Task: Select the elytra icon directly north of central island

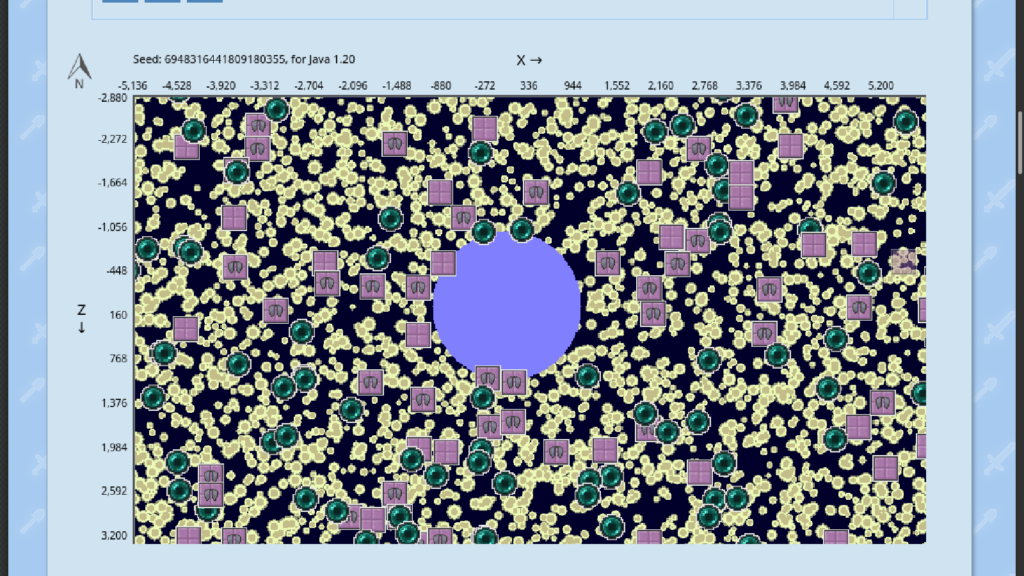Action: tap(536, 191)
